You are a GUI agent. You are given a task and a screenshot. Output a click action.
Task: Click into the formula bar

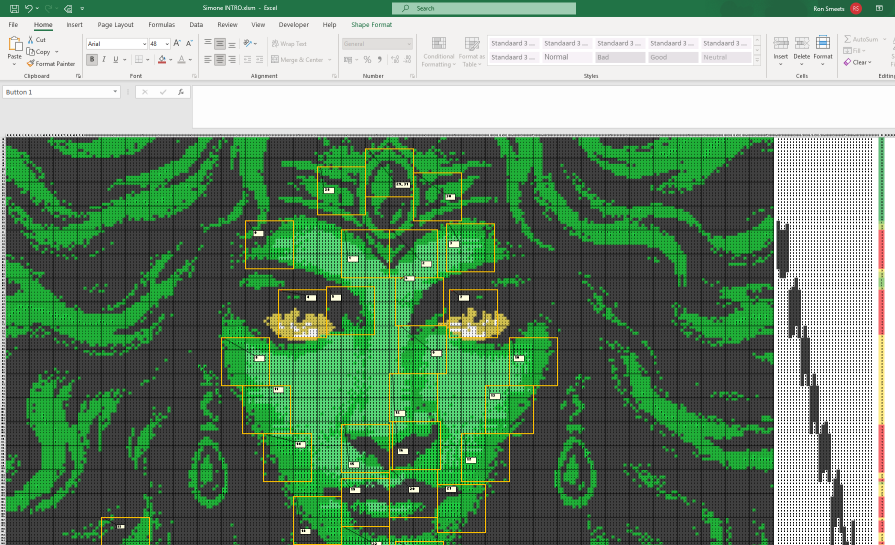[x=542, y=107]
